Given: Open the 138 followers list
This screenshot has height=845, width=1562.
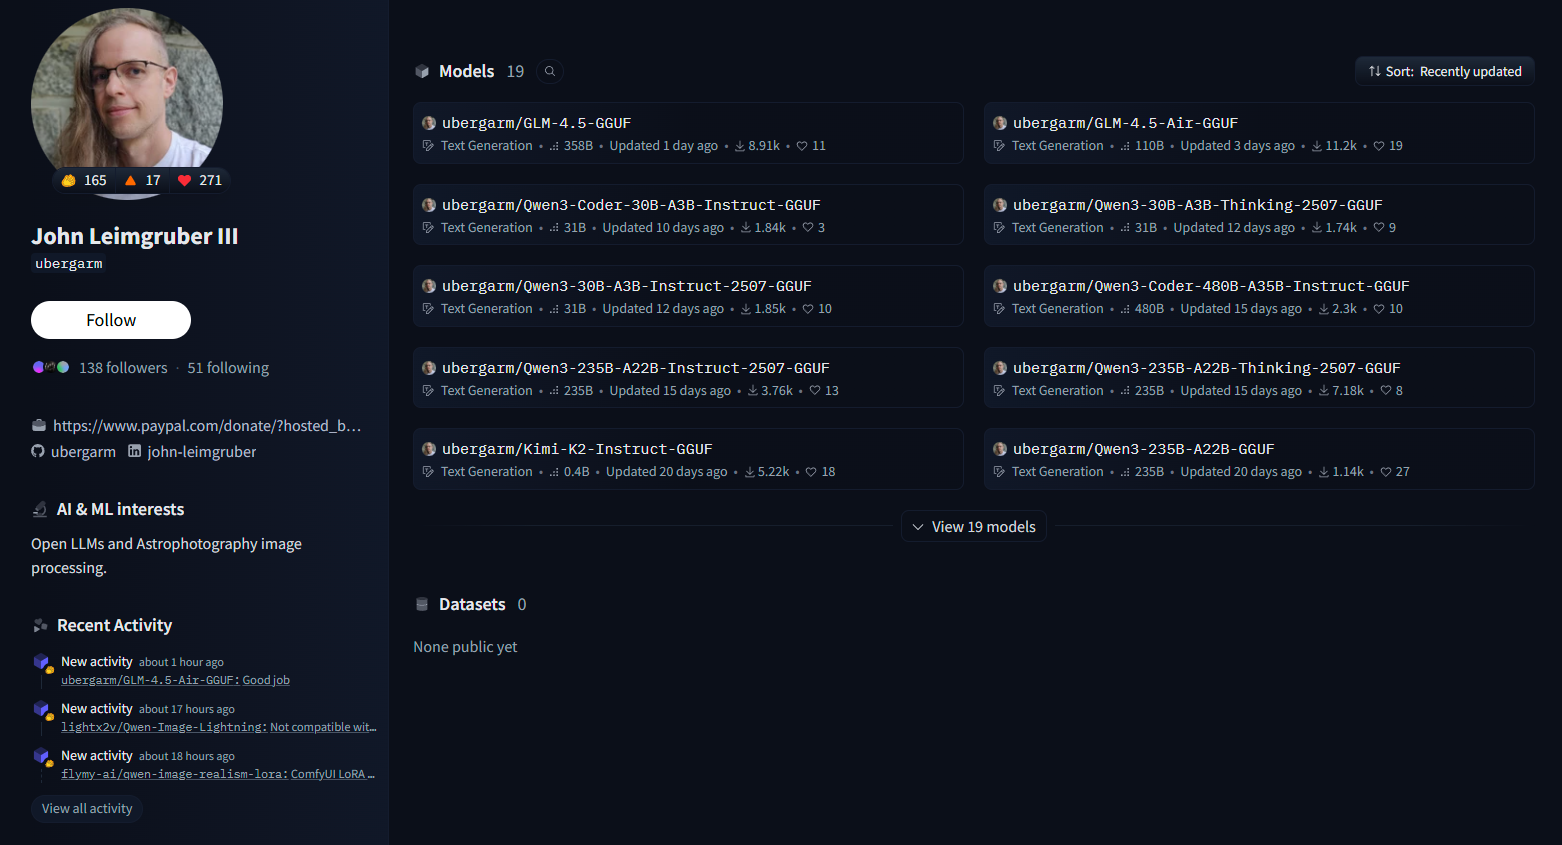Looking at the screenshot, I should click(x=123, y=368).
